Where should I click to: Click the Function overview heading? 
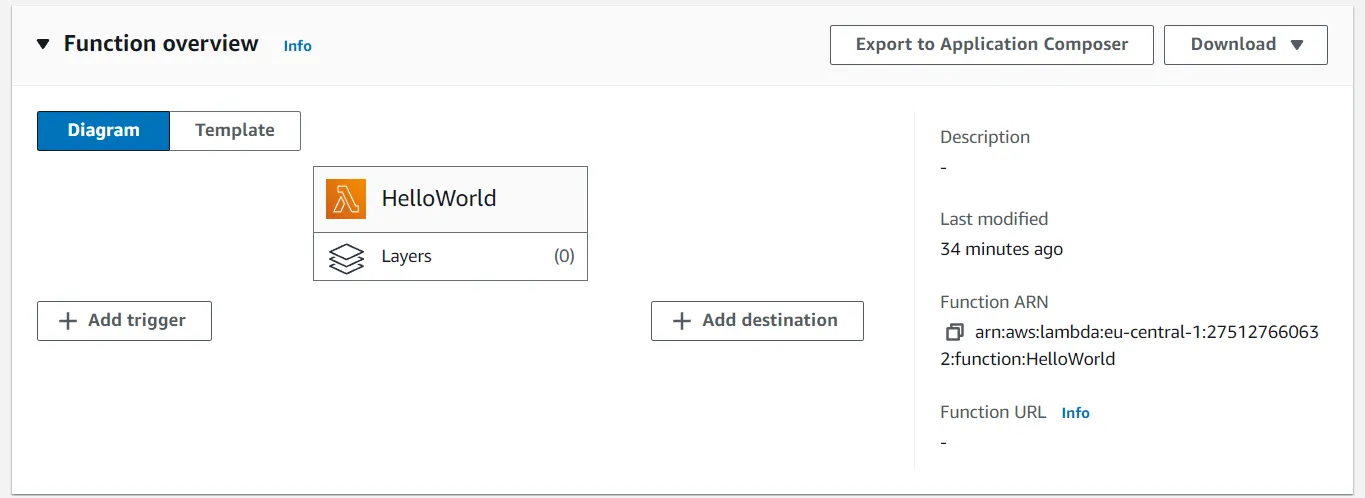pyautogui.click(x=161, y=44)
